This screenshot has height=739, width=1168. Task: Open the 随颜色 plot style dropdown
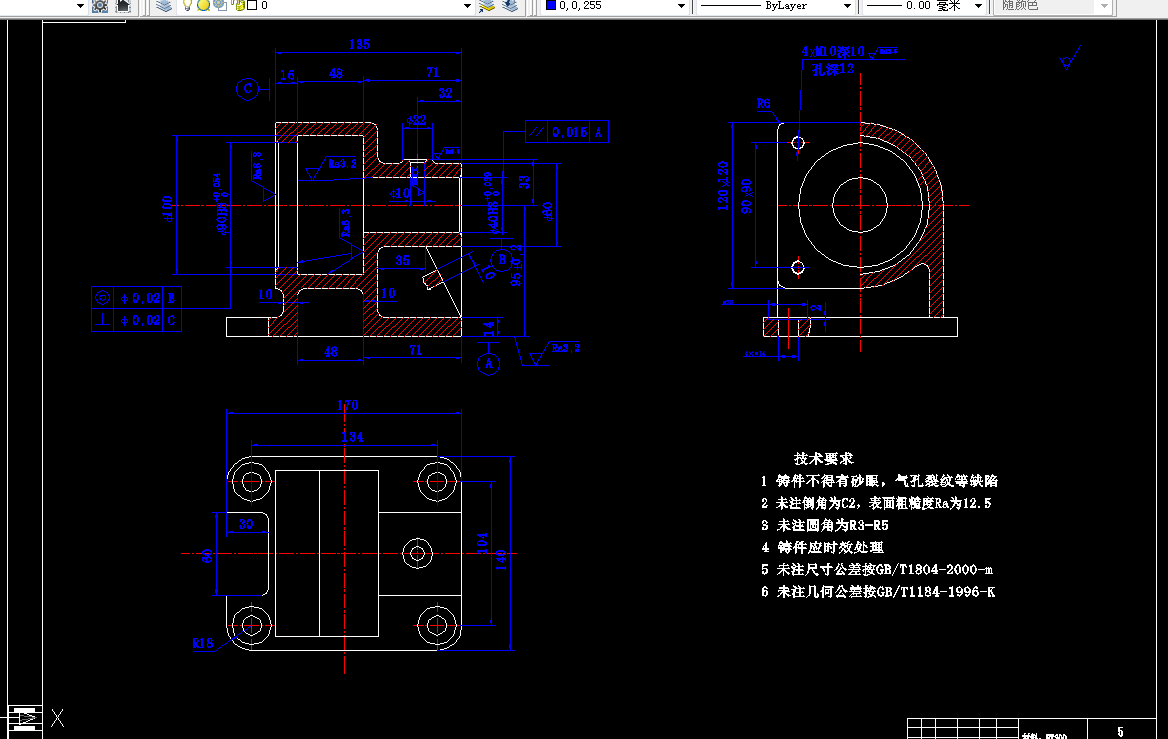1104,7
